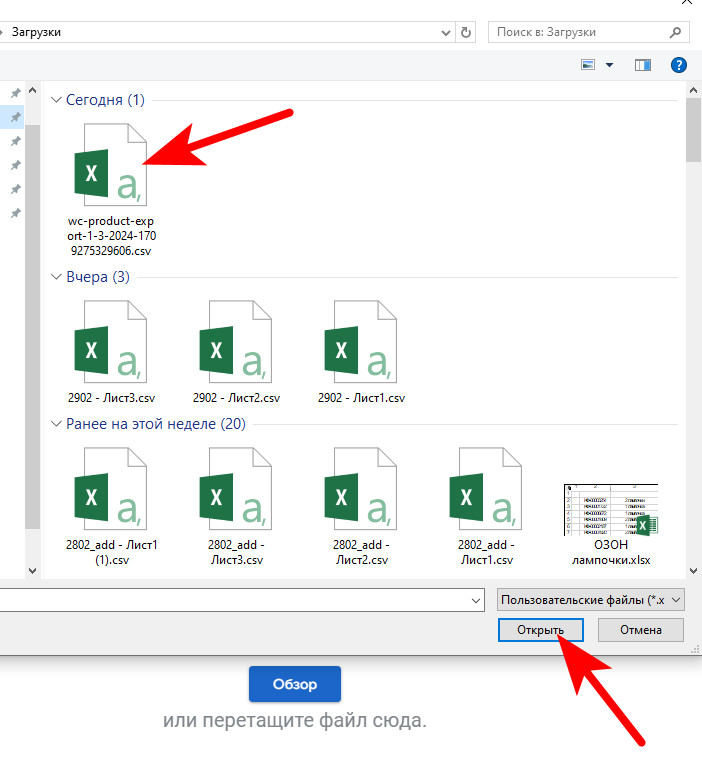Select the ОЗОН лампочки.xlsx thumbnail
Viewport: 702px width, 783px height.
click(611, 510)
